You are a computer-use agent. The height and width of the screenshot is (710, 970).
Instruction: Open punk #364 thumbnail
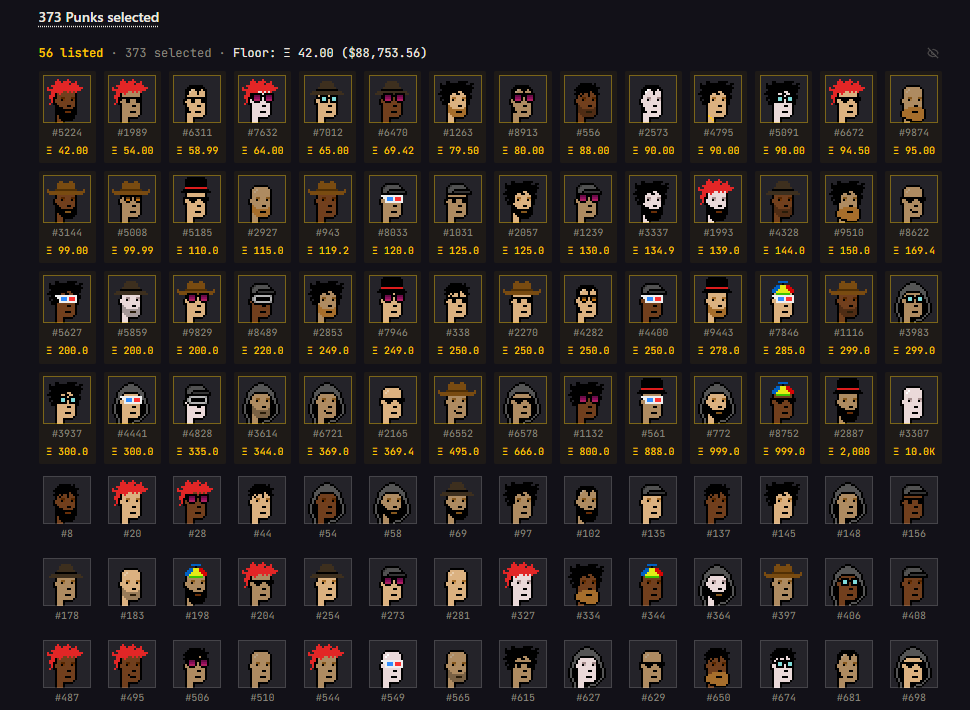[x=718, y=582]
